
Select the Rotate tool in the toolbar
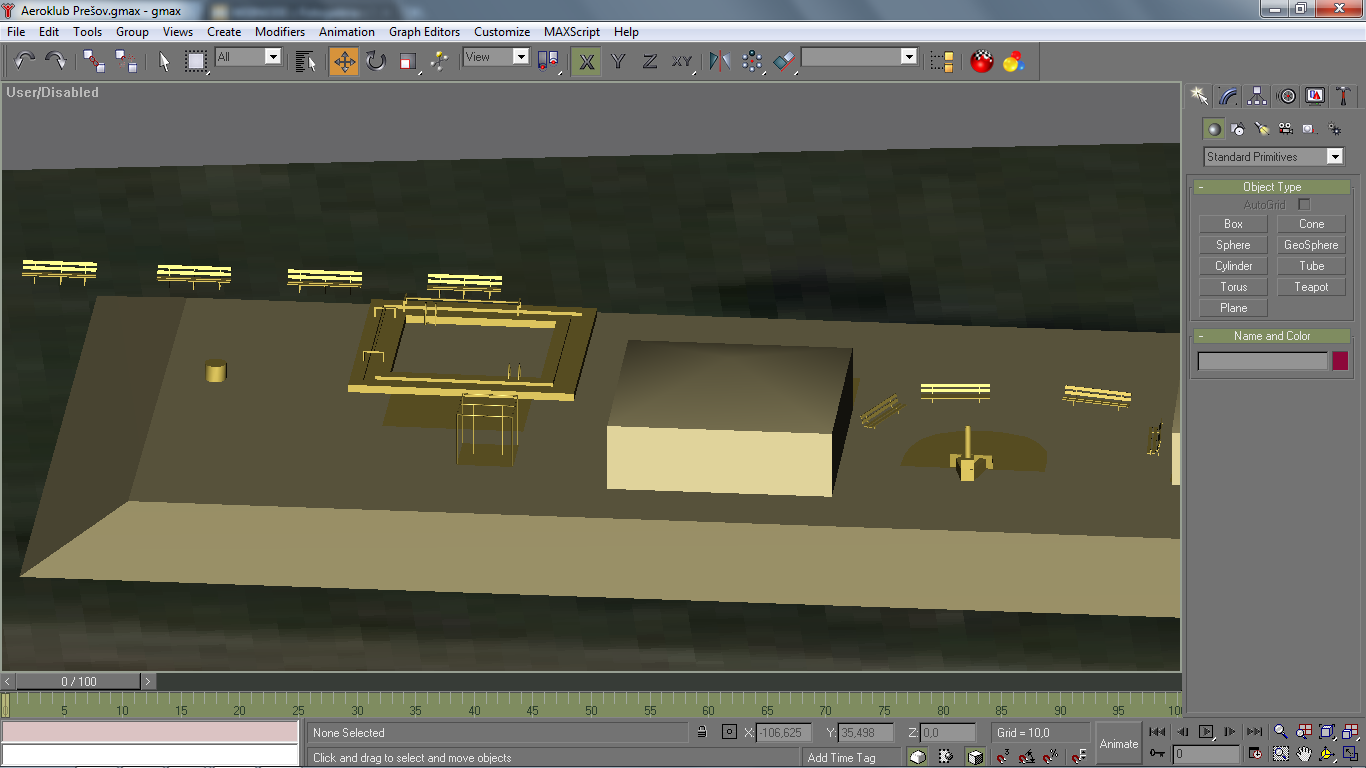coord(376,62)
